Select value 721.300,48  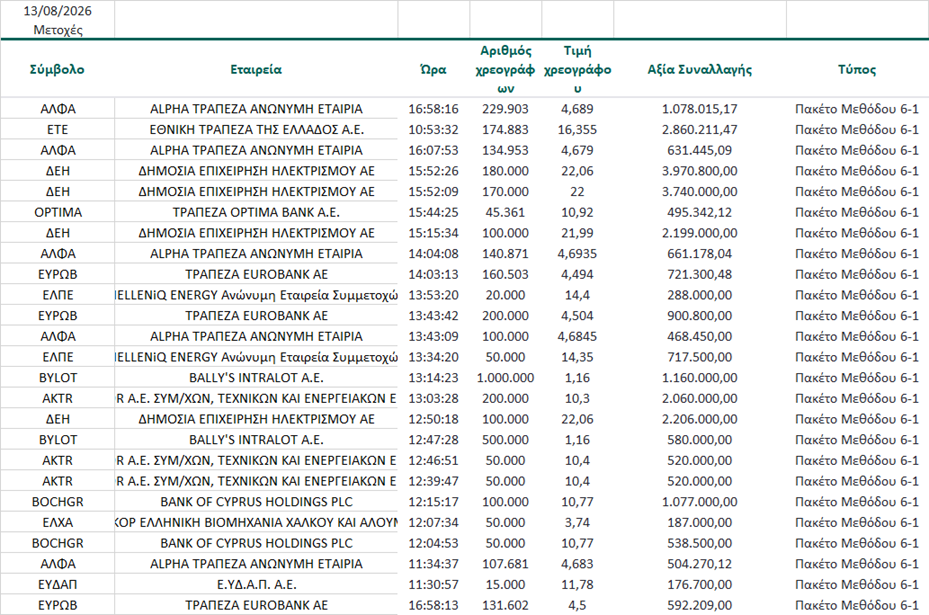pos(700,274)
